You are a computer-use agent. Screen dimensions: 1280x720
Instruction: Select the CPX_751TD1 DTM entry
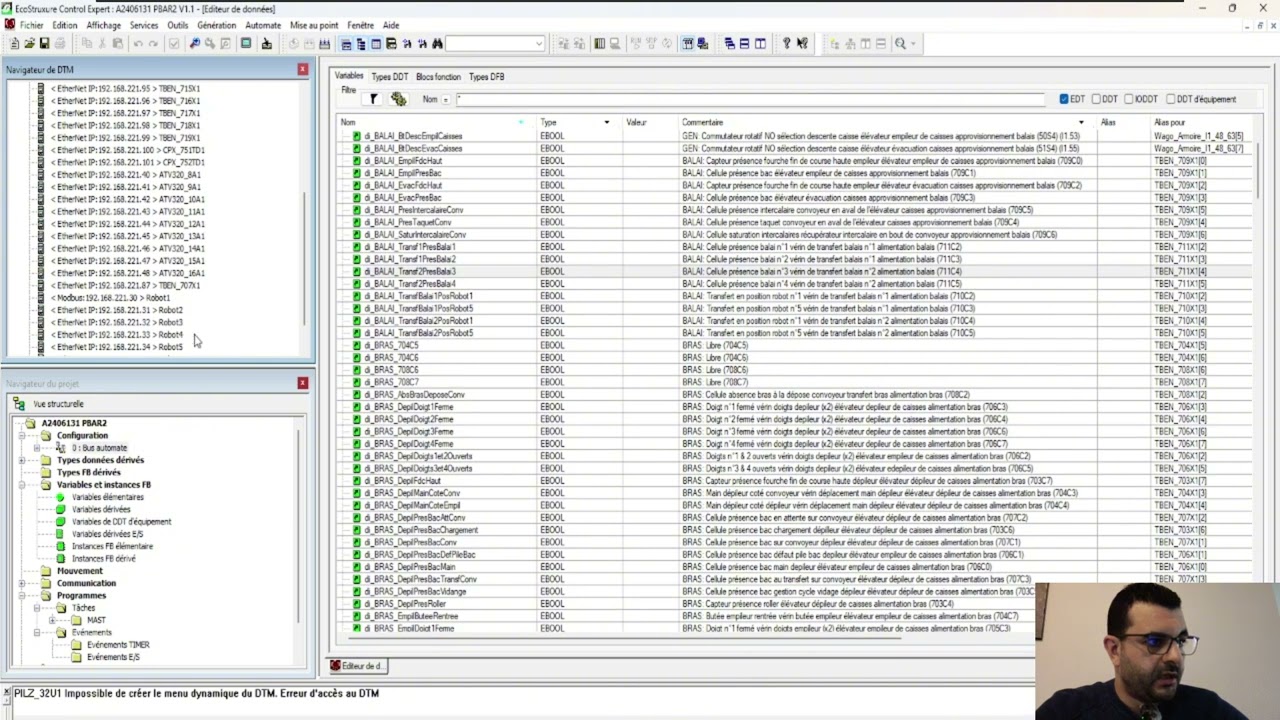(x=128, y=150)
